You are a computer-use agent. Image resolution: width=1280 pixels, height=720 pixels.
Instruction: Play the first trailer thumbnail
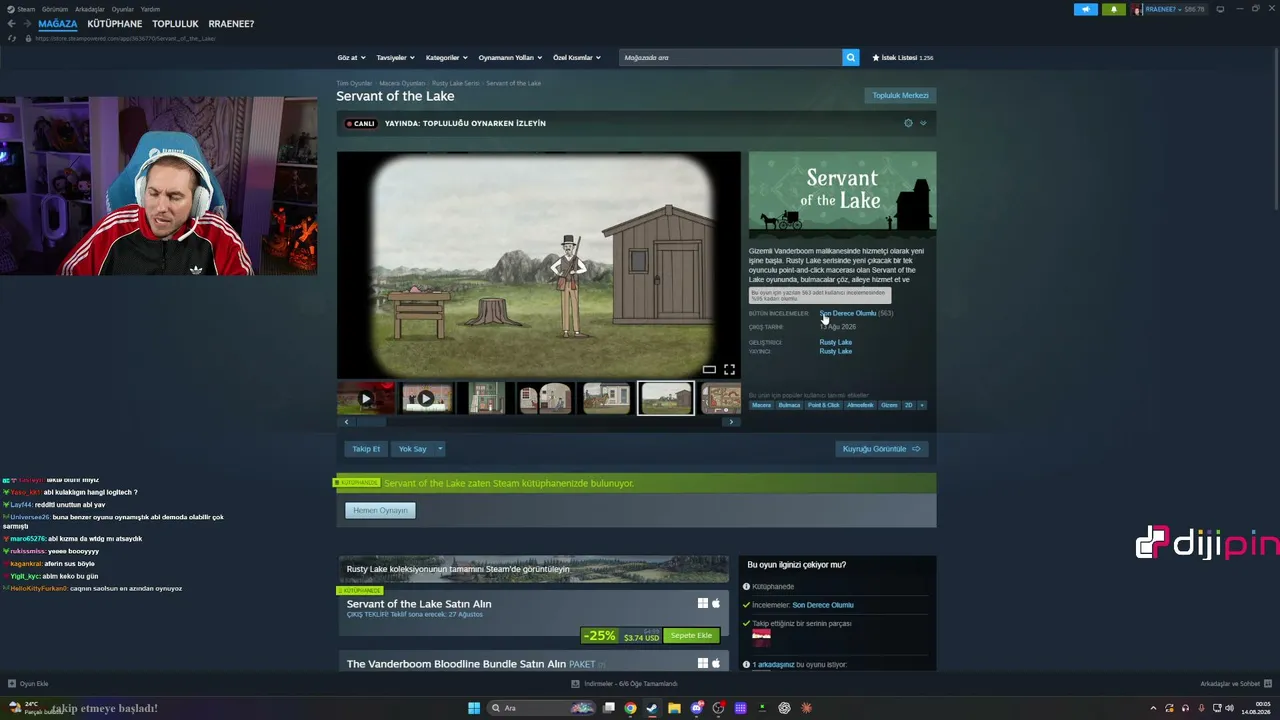click(366, 399)
